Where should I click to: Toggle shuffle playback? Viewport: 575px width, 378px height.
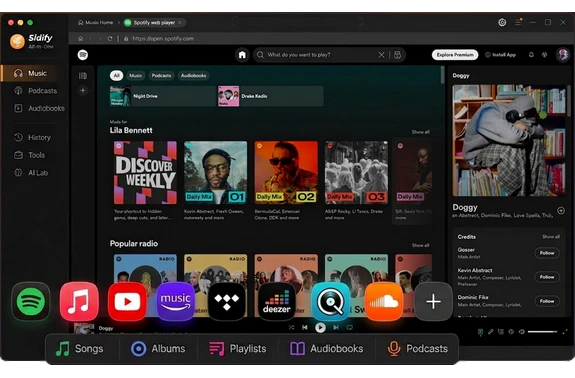291,327
